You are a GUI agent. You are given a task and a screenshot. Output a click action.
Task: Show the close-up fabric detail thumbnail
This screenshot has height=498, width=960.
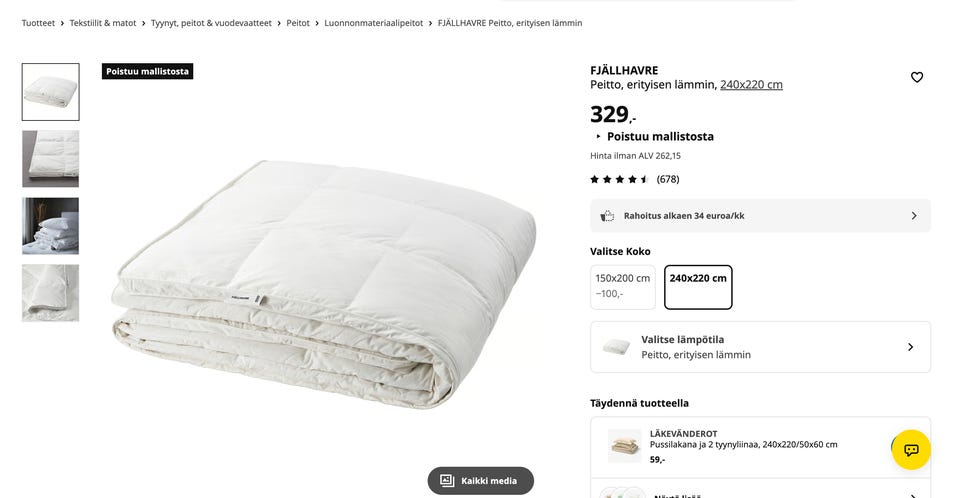point(51,293)
